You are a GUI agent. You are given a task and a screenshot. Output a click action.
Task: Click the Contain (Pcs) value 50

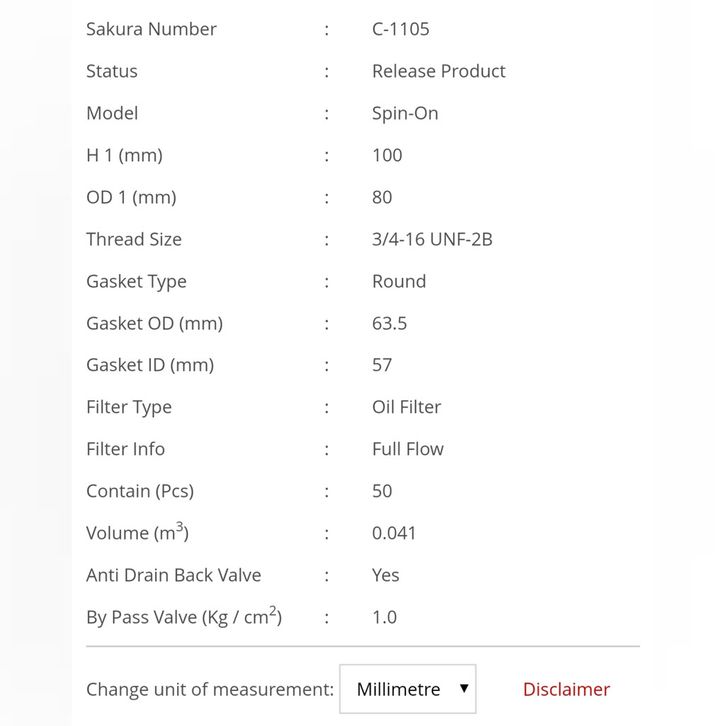(382, 491)
